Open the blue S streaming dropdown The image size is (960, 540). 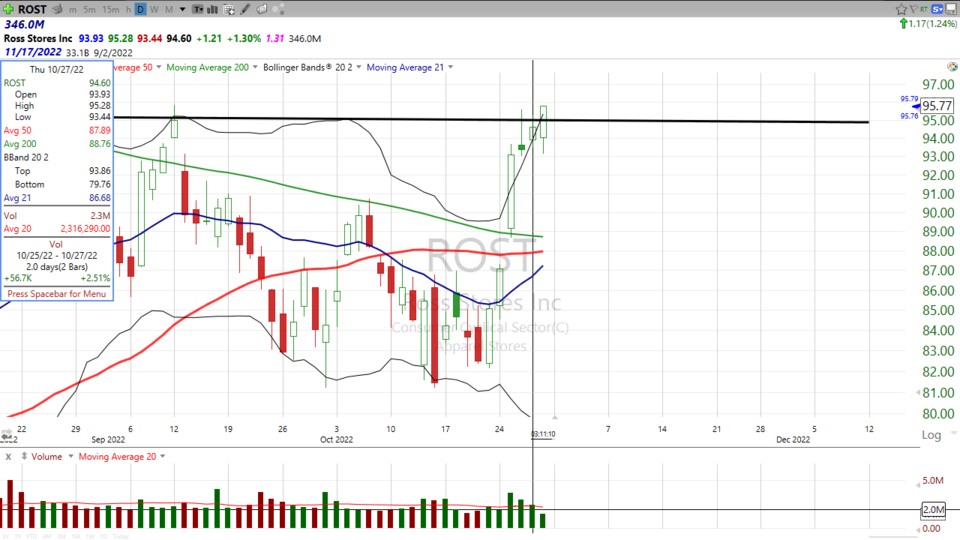point(937,9)
